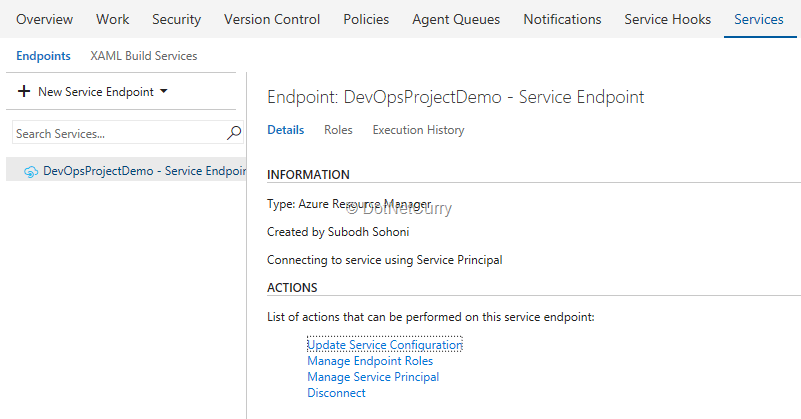Screen dimensions: 801x419
Task: View the Execution History tab
Action: [418, 130]
